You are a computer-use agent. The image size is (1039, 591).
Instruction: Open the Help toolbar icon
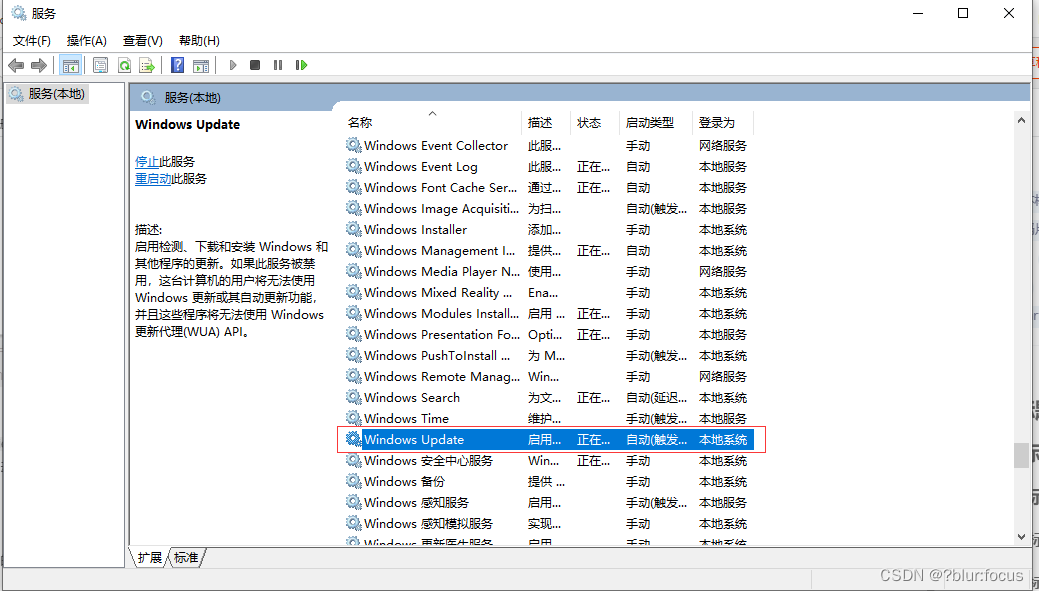pyautogui.click(x=178, y=65)
